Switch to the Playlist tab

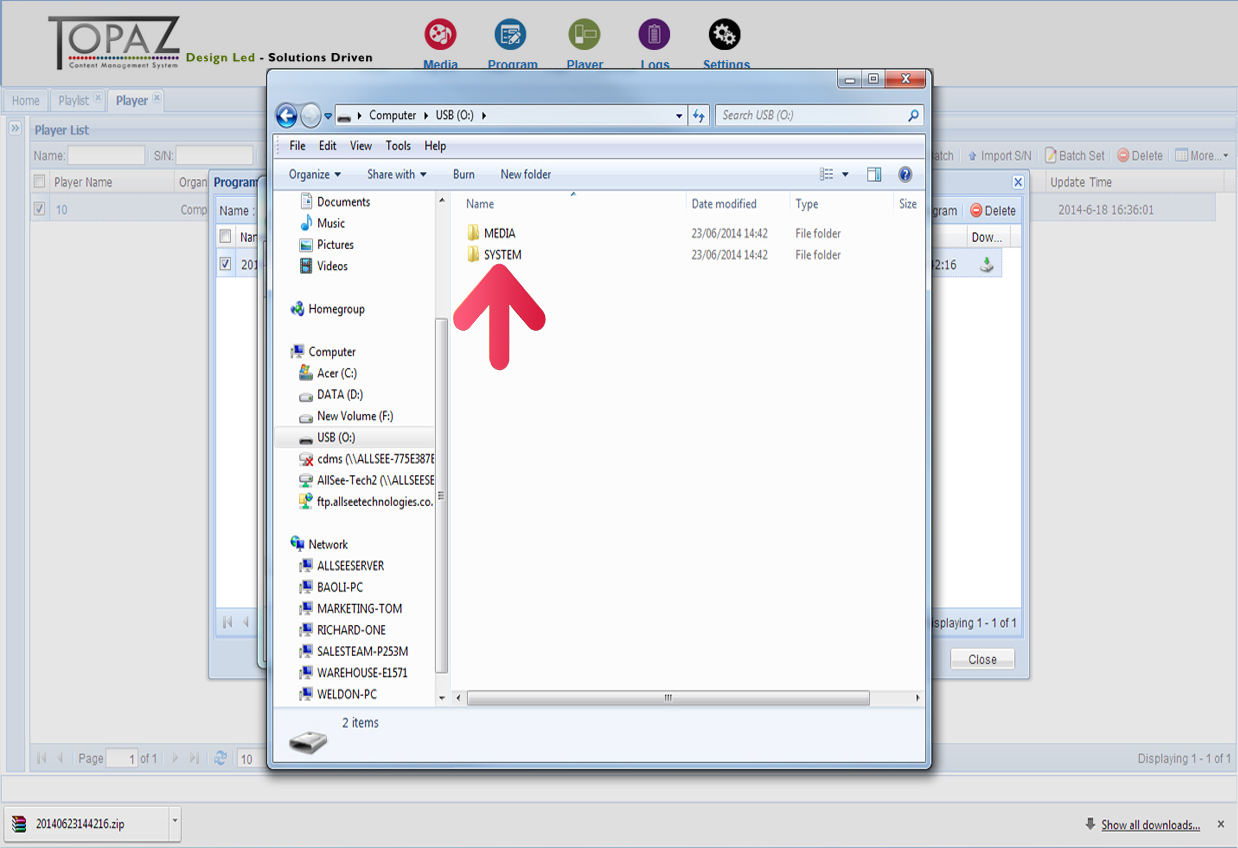(x=74, y=101)
